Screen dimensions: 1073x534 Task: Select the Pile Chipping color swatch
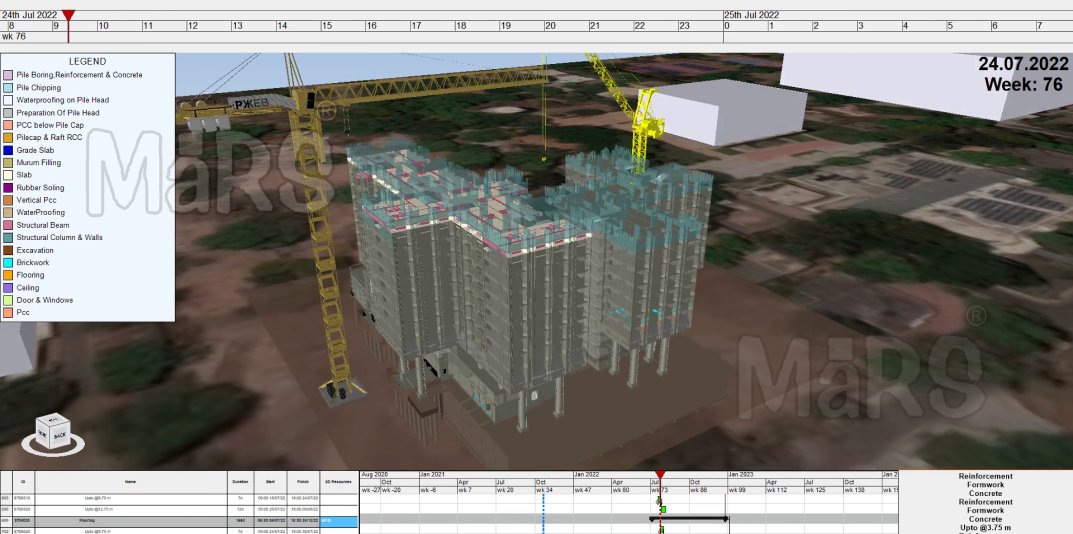click(8, 88)
